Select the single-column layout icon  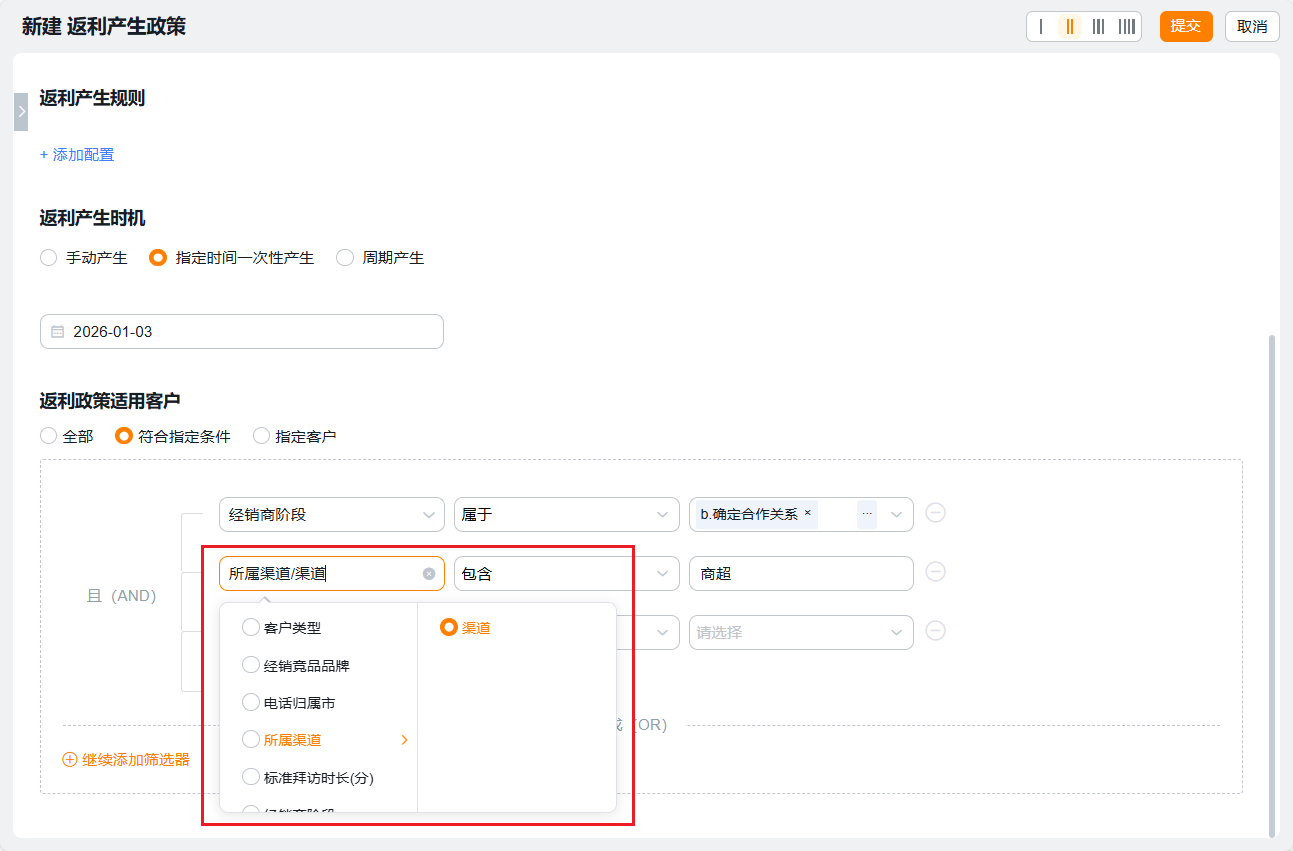(1041, 27)
